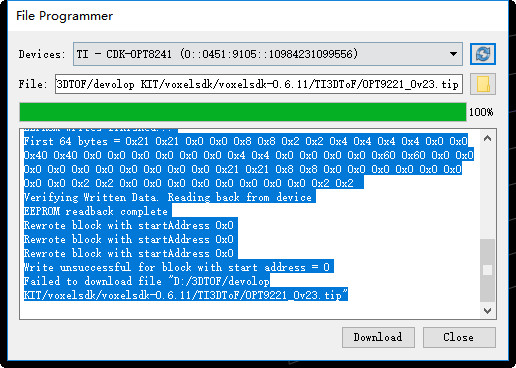Open the Devices dropdown arrow

point(453,54)
